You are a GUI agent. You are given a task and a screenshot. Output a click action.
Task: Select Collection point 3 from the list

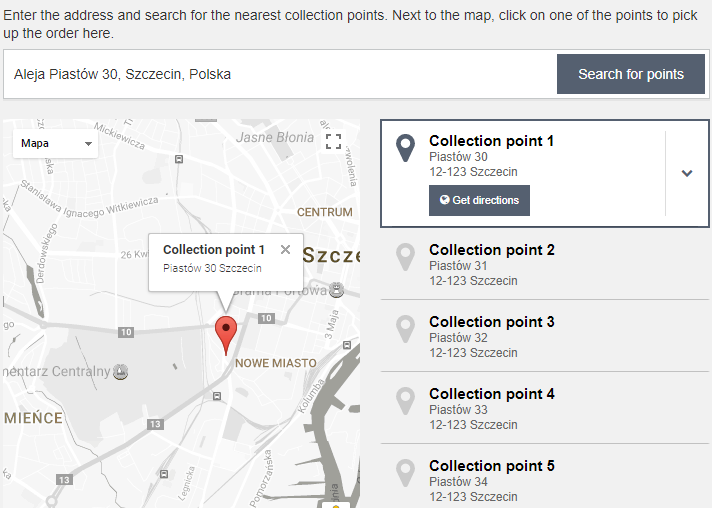544,336
